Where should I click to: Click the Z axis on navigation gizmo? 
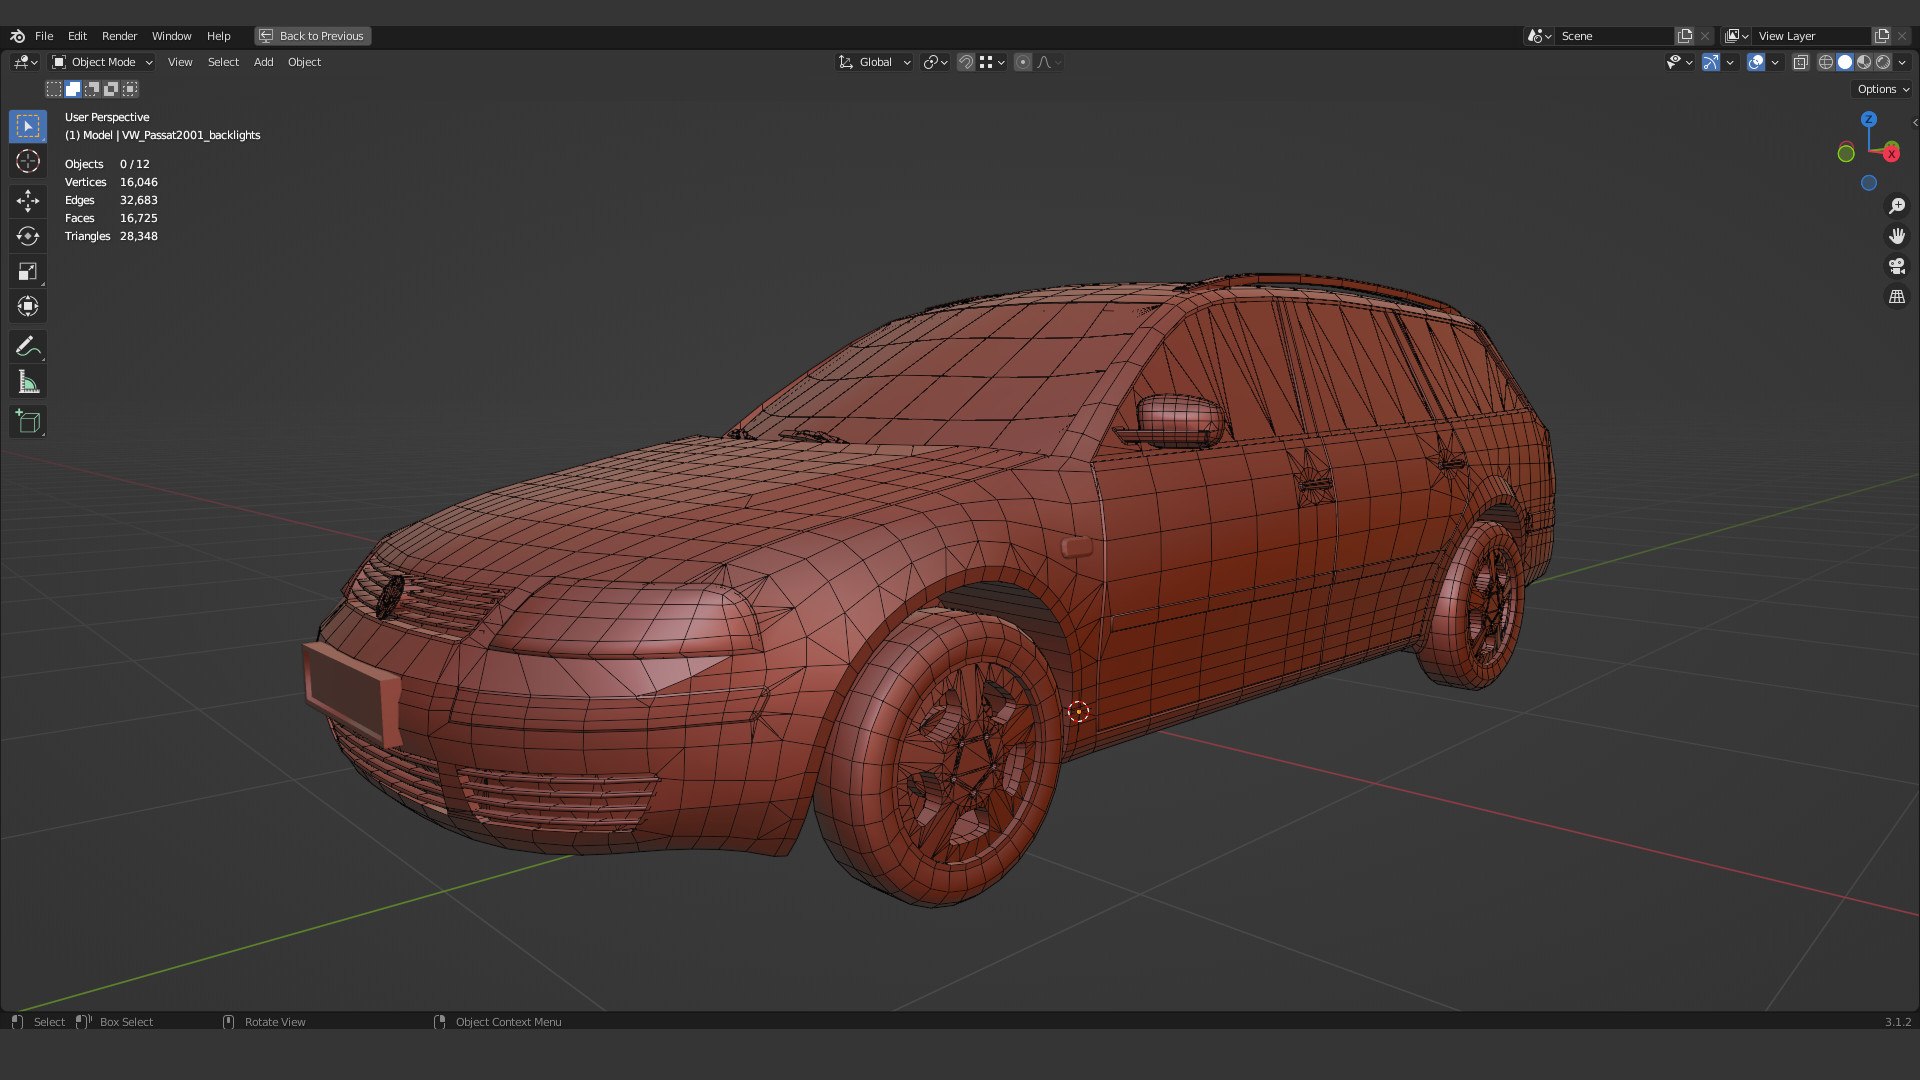pos(1868,119)
